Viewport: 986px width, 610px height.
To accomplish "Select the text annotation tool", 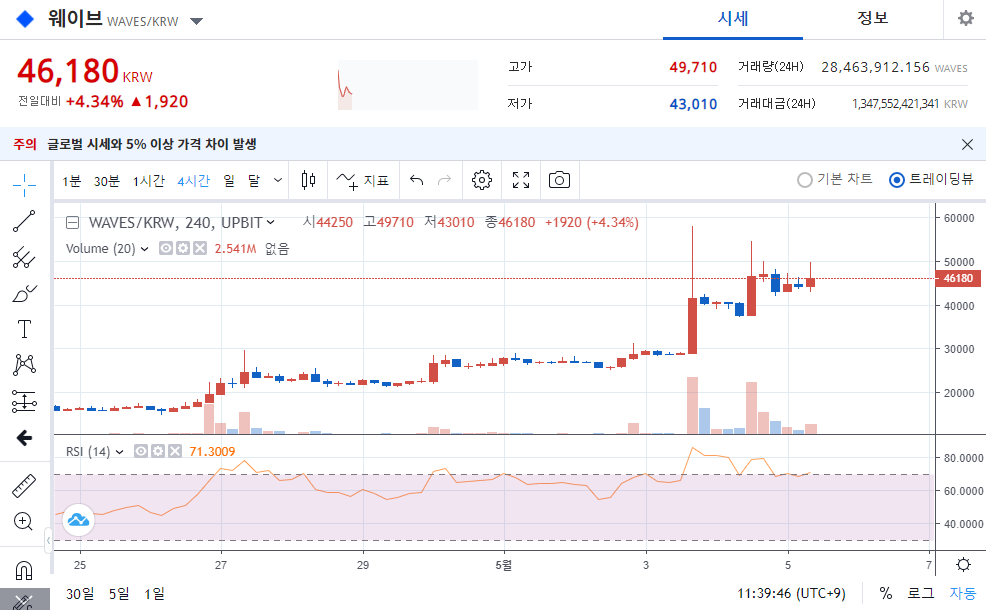I will click(24, 329).
